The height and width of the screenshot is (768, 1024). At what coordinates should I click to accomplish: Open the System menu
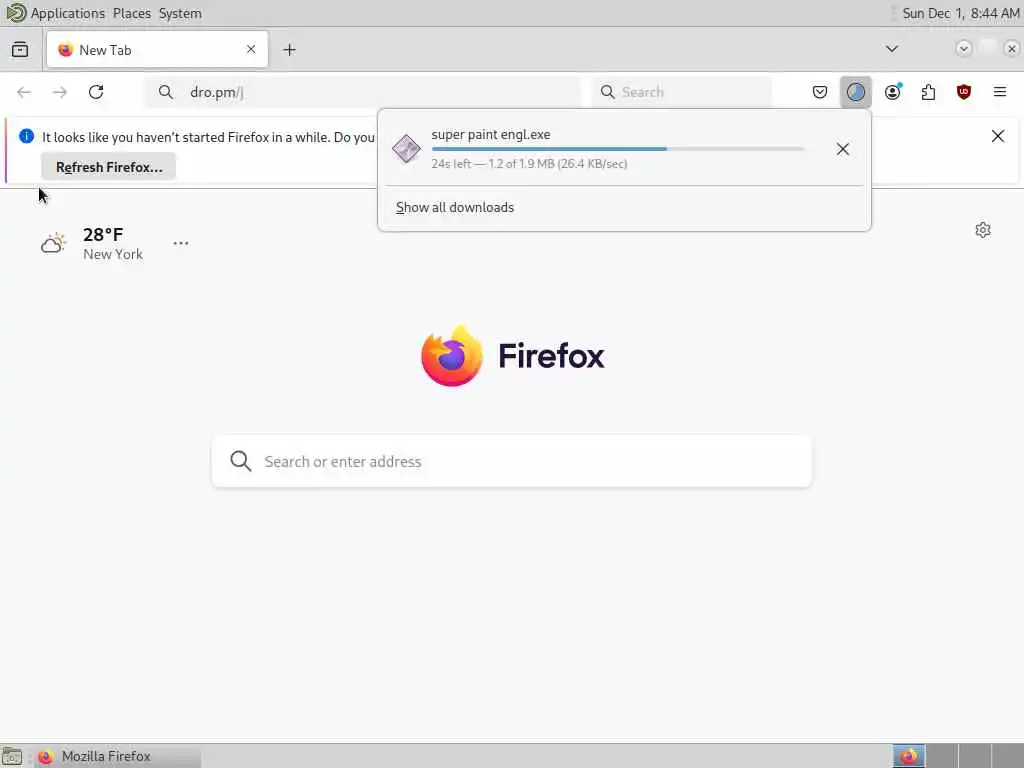point(180,13)
